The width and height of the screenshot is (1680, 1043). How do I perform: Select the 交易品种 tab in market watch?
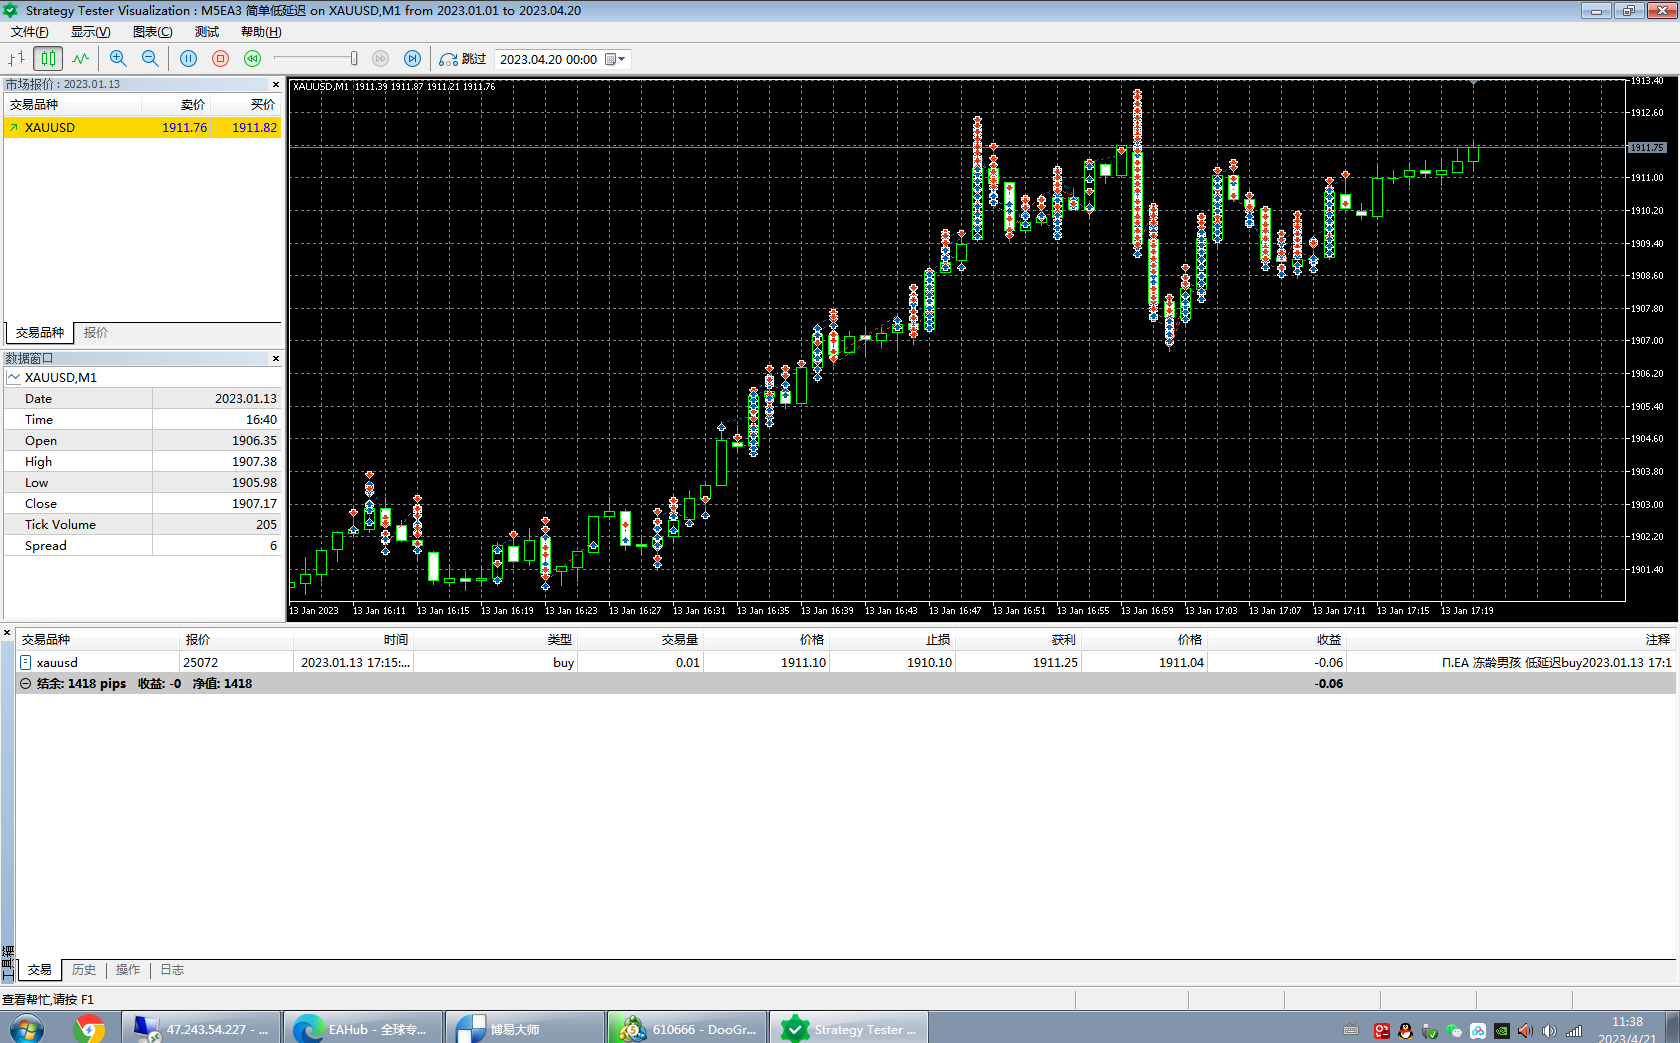(40, 333)
